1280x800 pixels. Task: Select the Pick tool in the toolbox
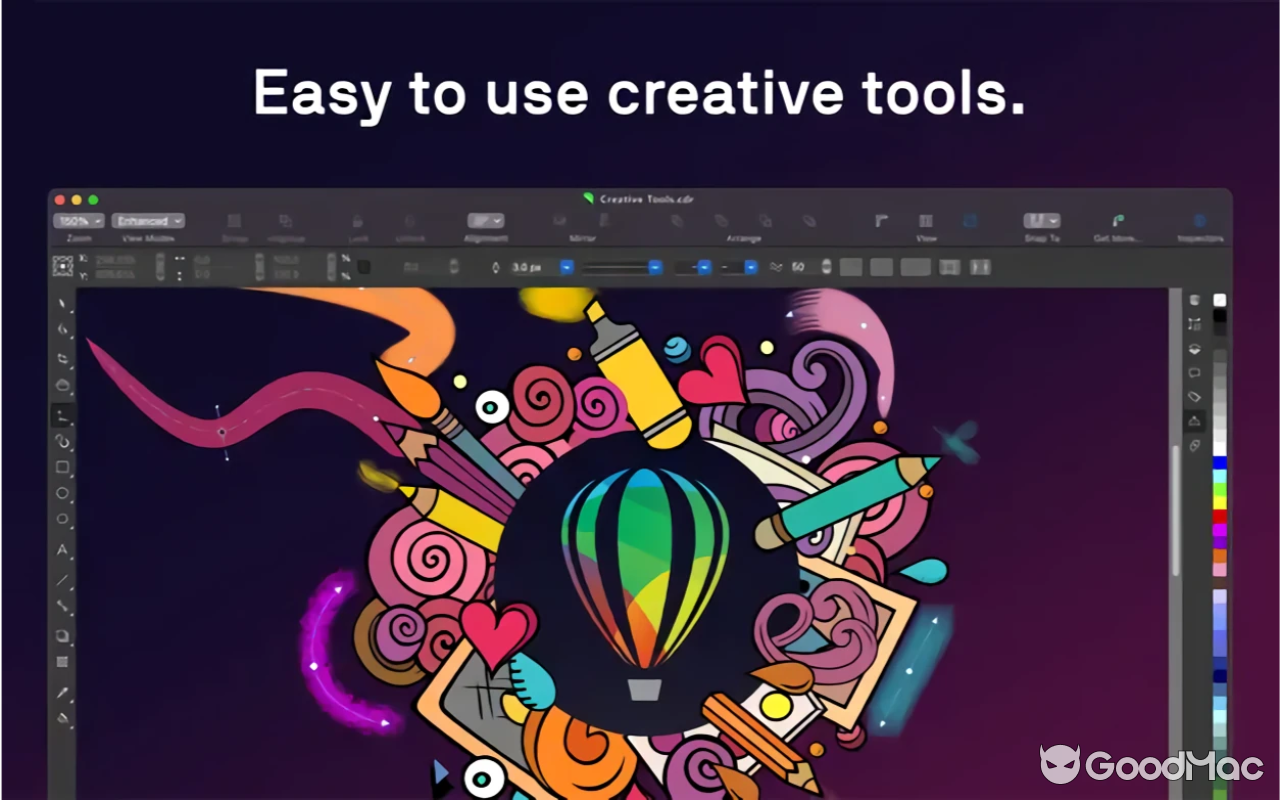[62, 303]
